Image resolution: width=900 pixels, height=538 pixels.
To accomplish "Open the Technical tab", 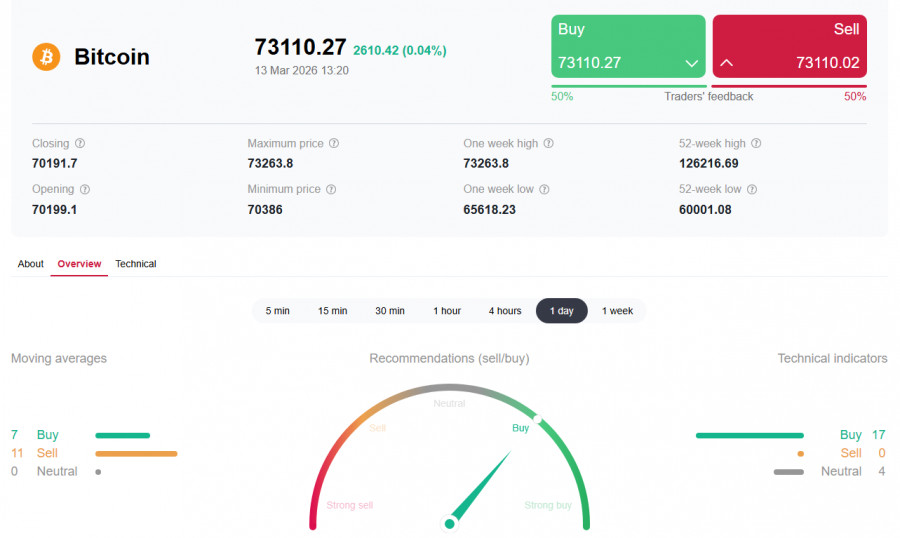I will point(135,264).
